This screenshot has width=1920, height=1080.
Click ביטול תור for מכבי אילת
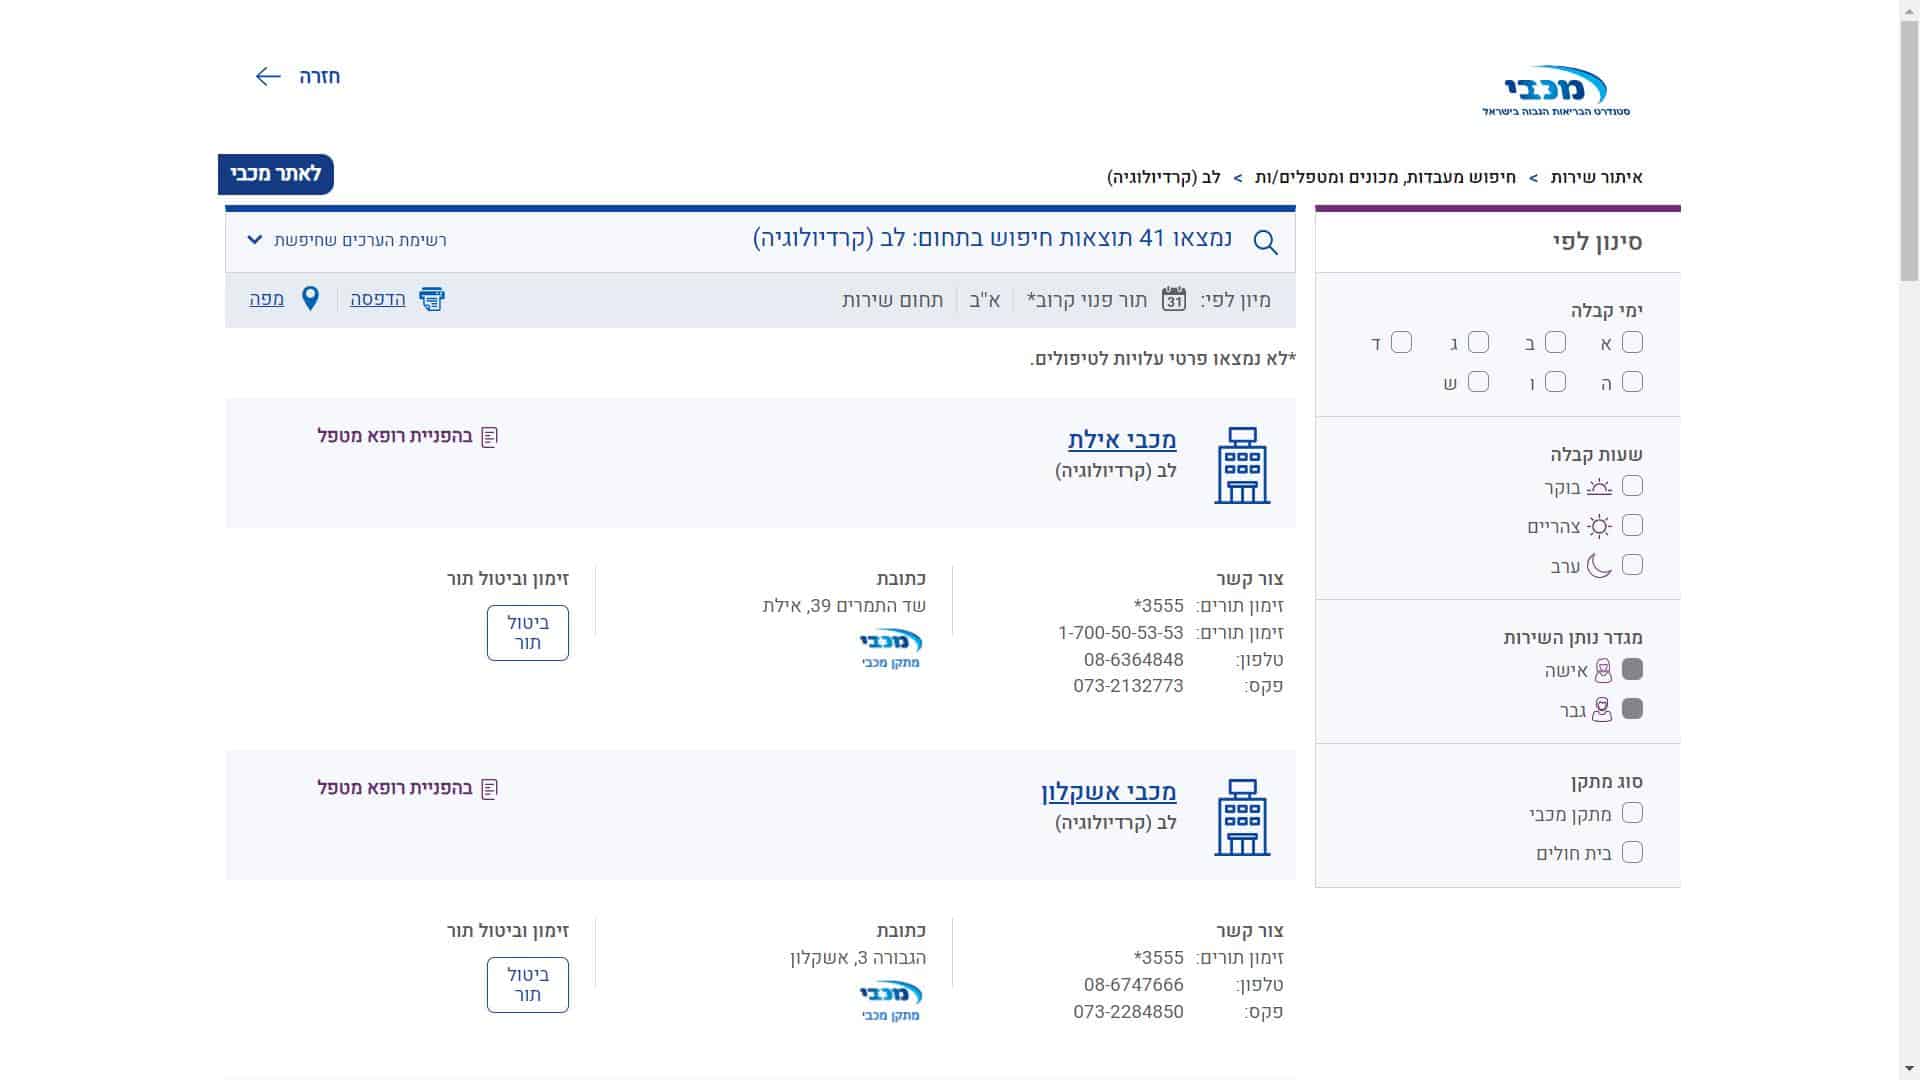tap(528, 633)
